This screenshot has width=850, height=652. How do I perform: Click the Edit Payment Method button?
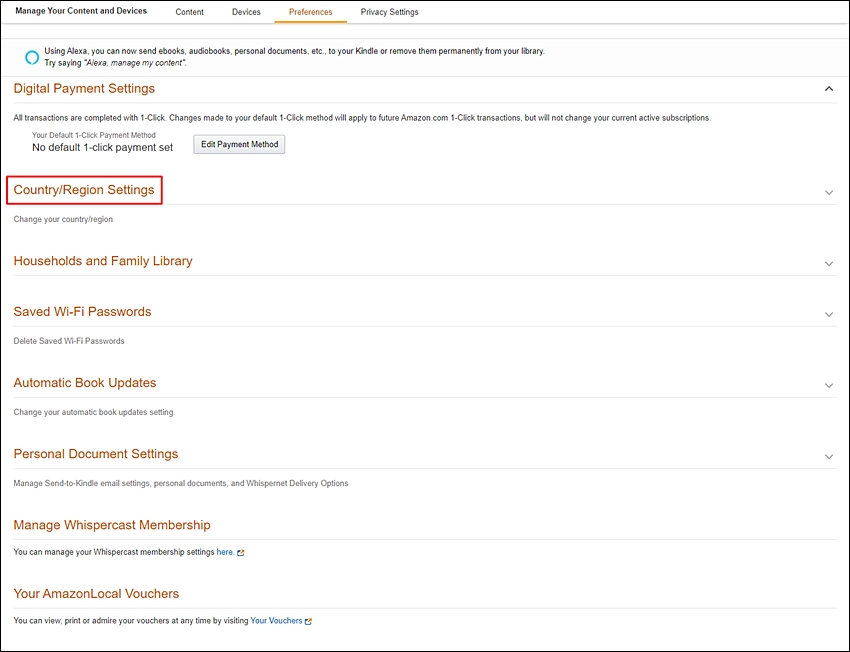tap(239, 144)
